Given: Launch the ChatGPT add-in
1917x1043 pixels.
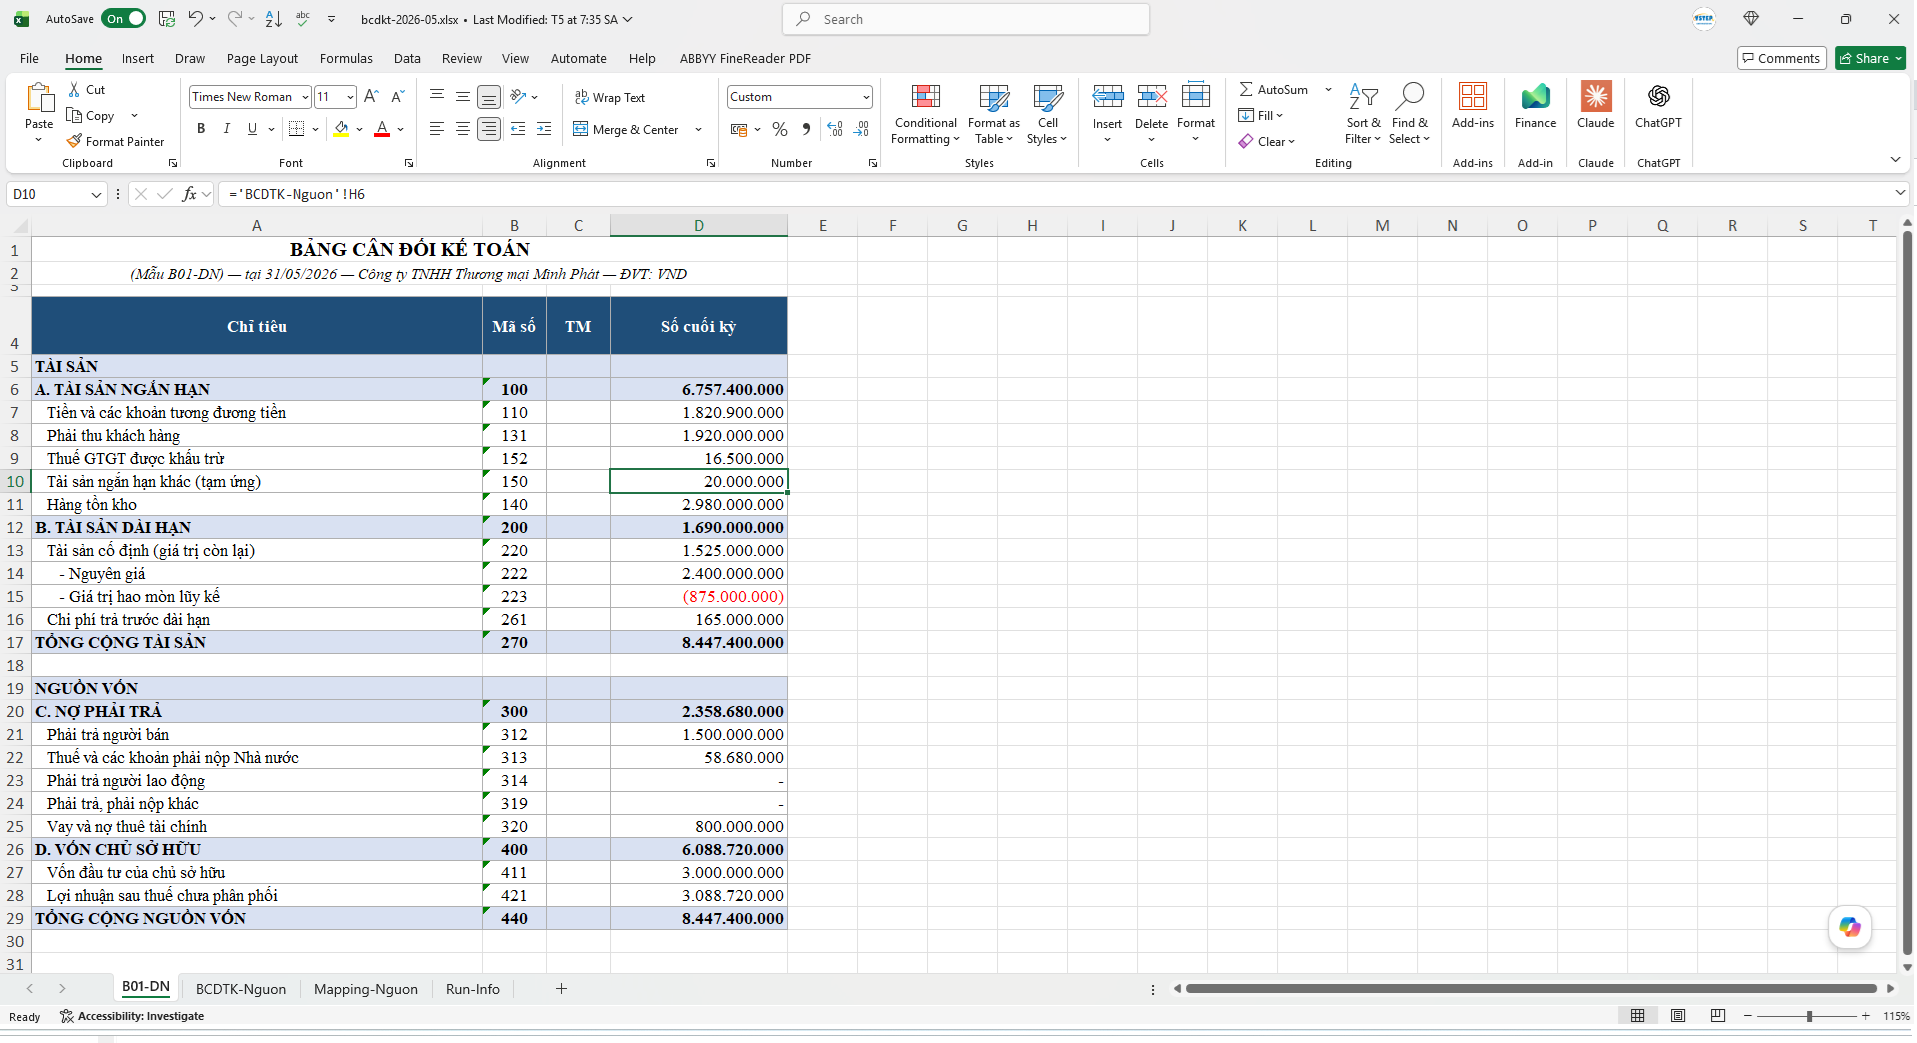Looking at the screenshot, I should 1658,106.
